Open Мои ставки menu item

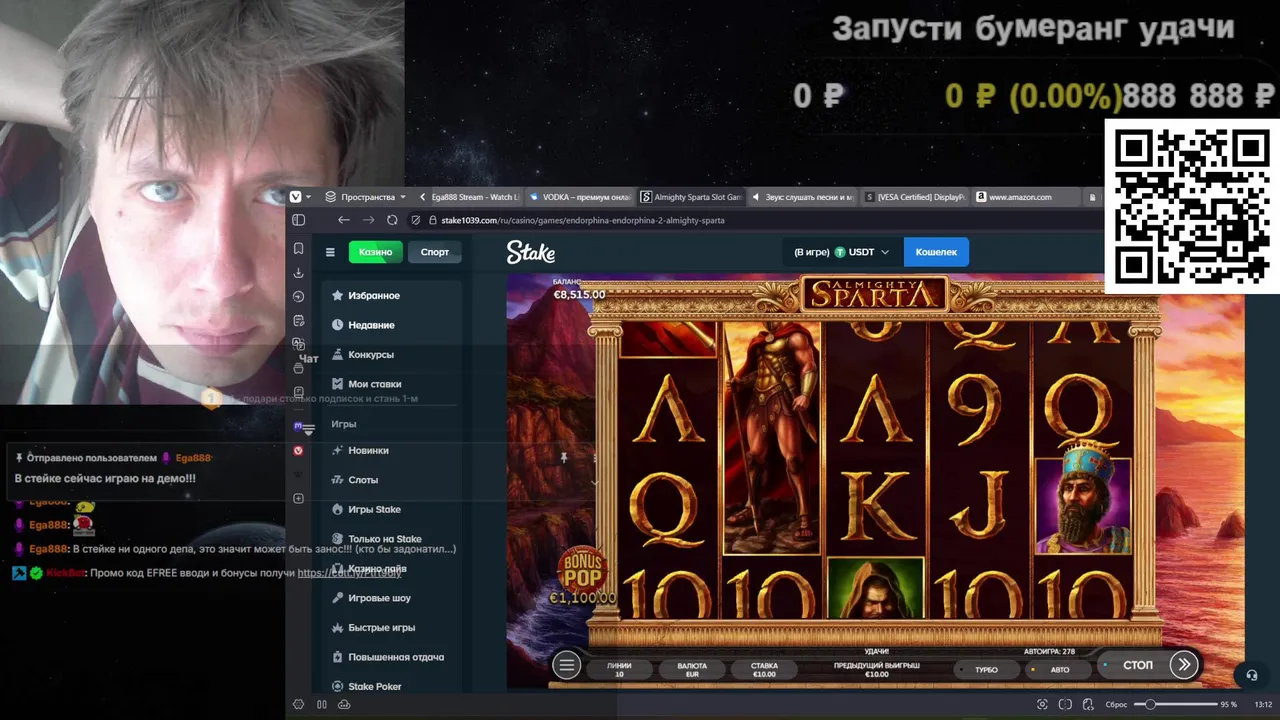point(392,384)
